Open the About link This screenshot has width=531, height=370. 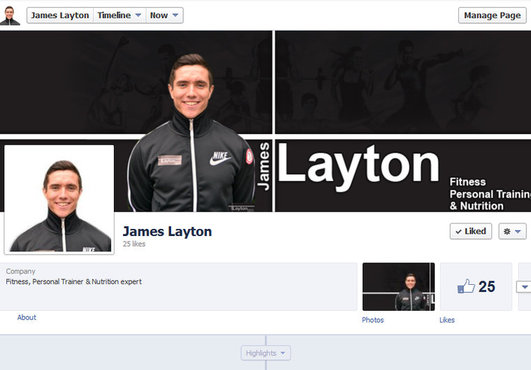(27, 318)
